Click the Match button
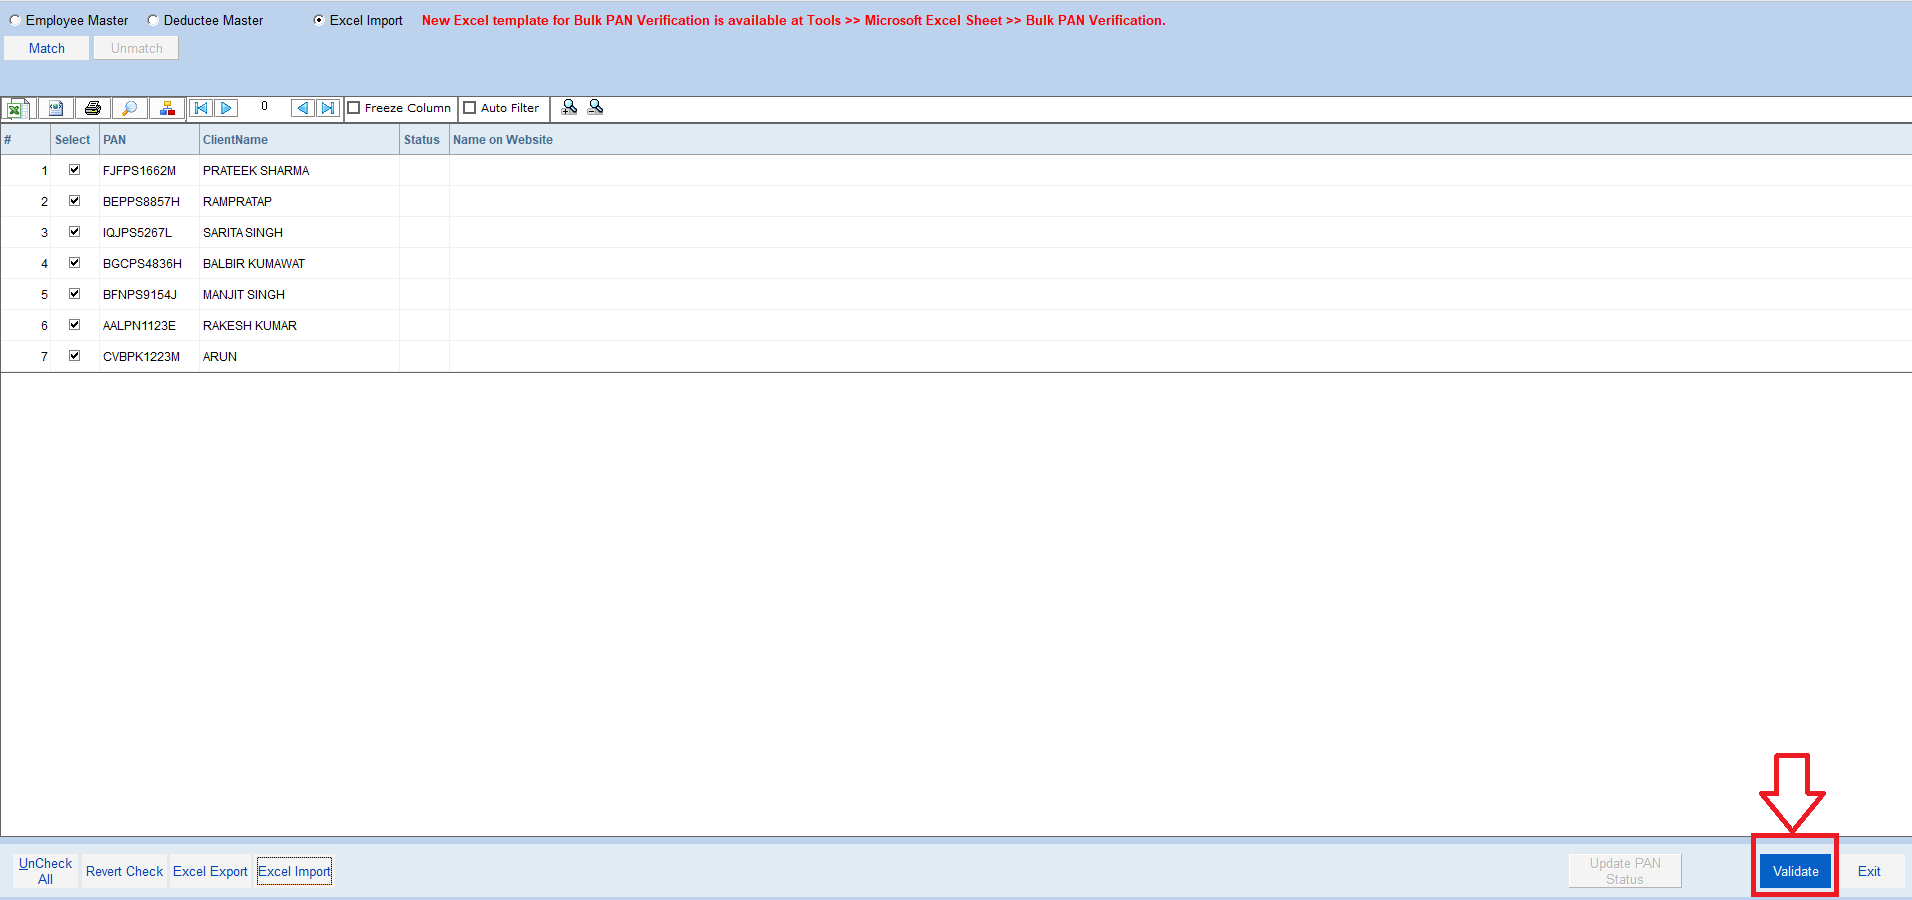Viewport: 1912px width, 900px height. [x=47, y=48]
